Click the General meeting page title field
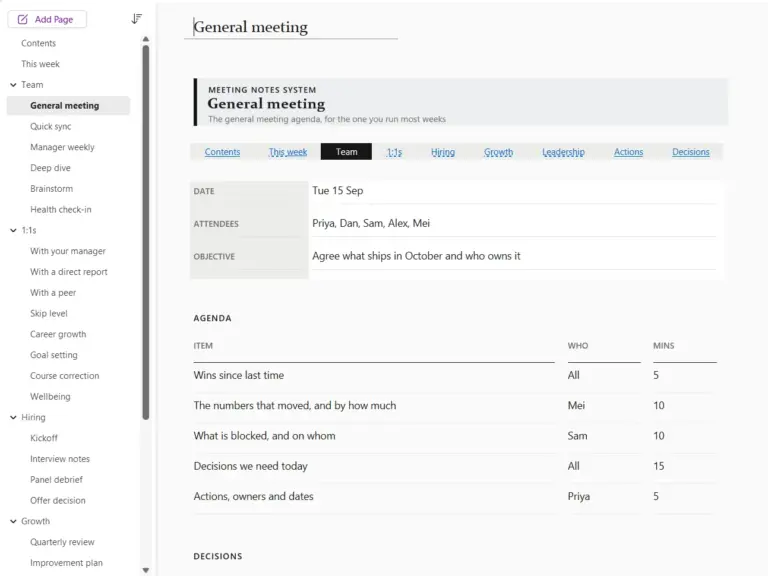768x576 pixels. pos(291,27)
